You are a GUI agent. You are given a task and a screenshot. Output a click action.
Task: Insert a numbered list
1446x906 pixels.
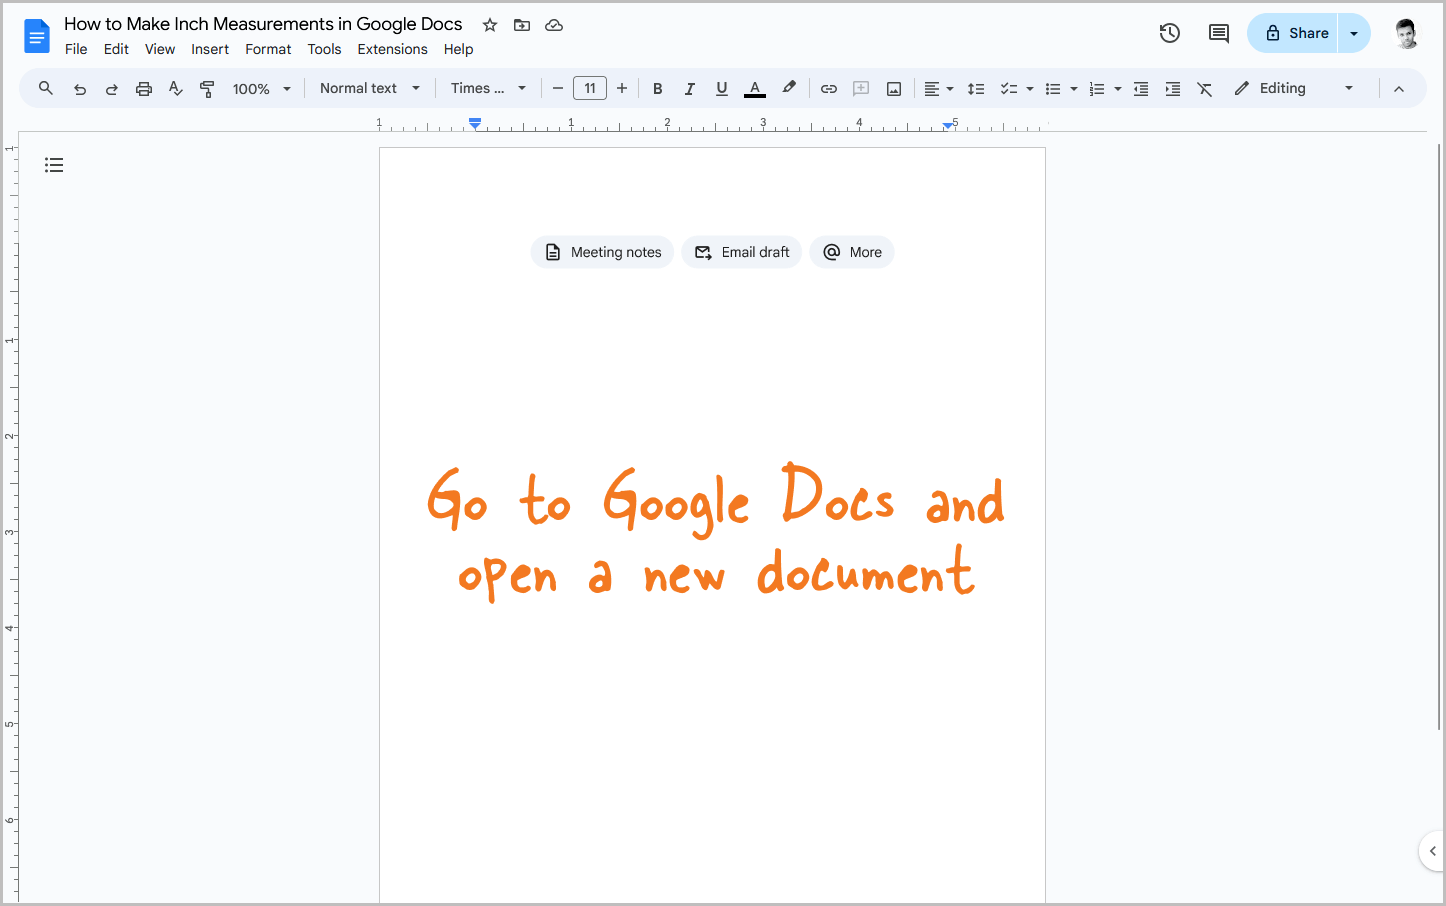[x=1097, y=89]
